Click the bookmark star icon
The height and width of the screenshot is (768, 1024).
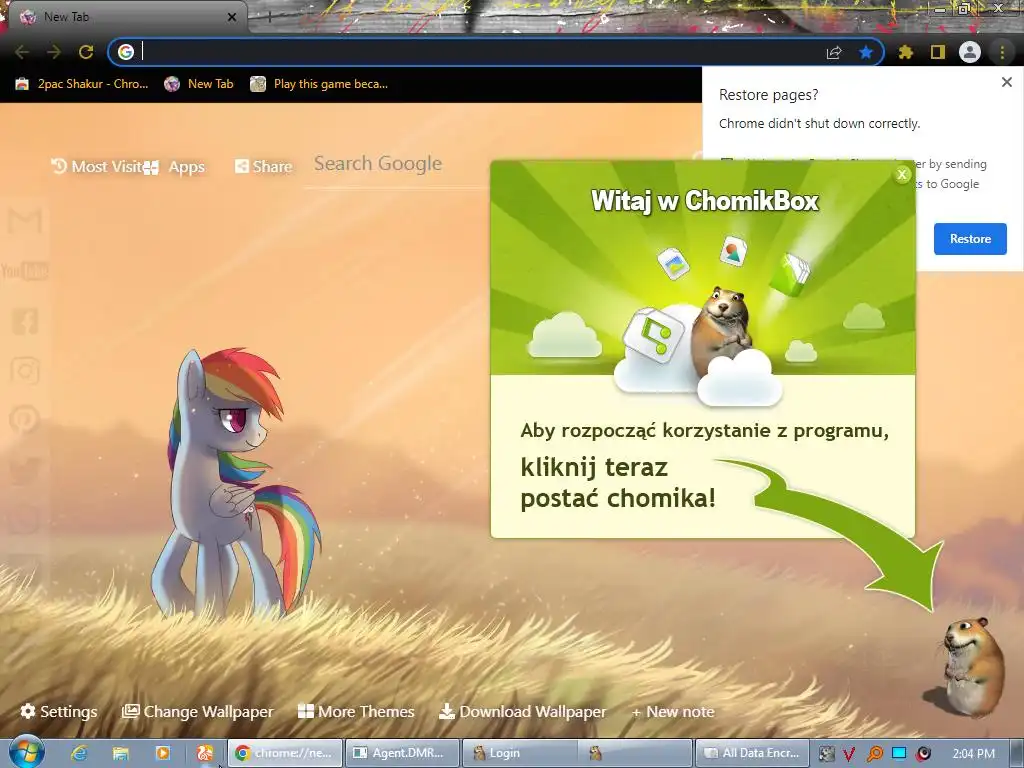point(866,52)
